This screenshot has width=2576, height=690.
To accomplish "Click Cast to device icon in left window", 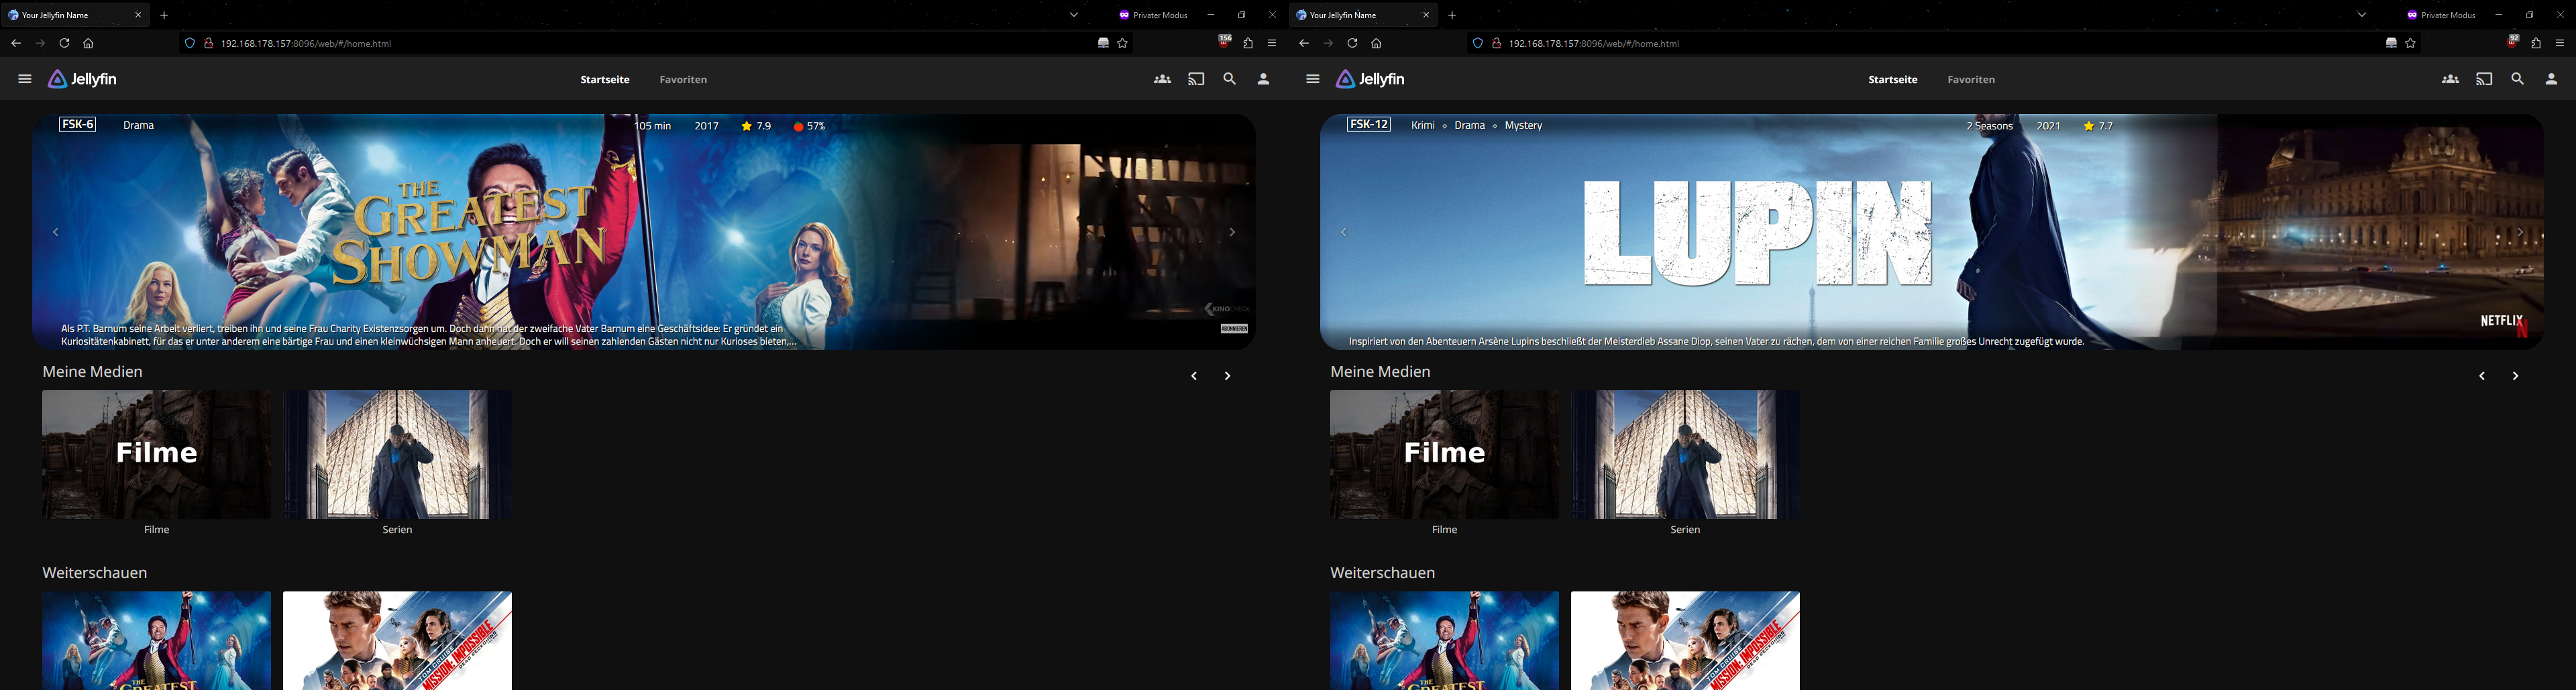I will (x=1196, y=79).
